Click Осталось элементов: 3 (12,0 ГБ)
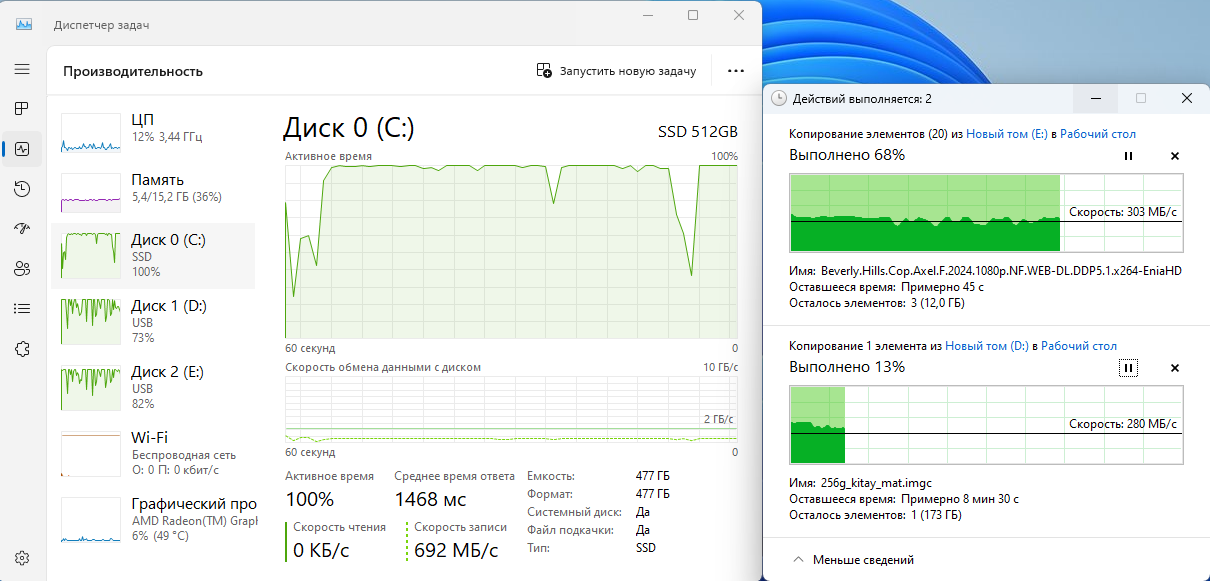 point(877,303)
